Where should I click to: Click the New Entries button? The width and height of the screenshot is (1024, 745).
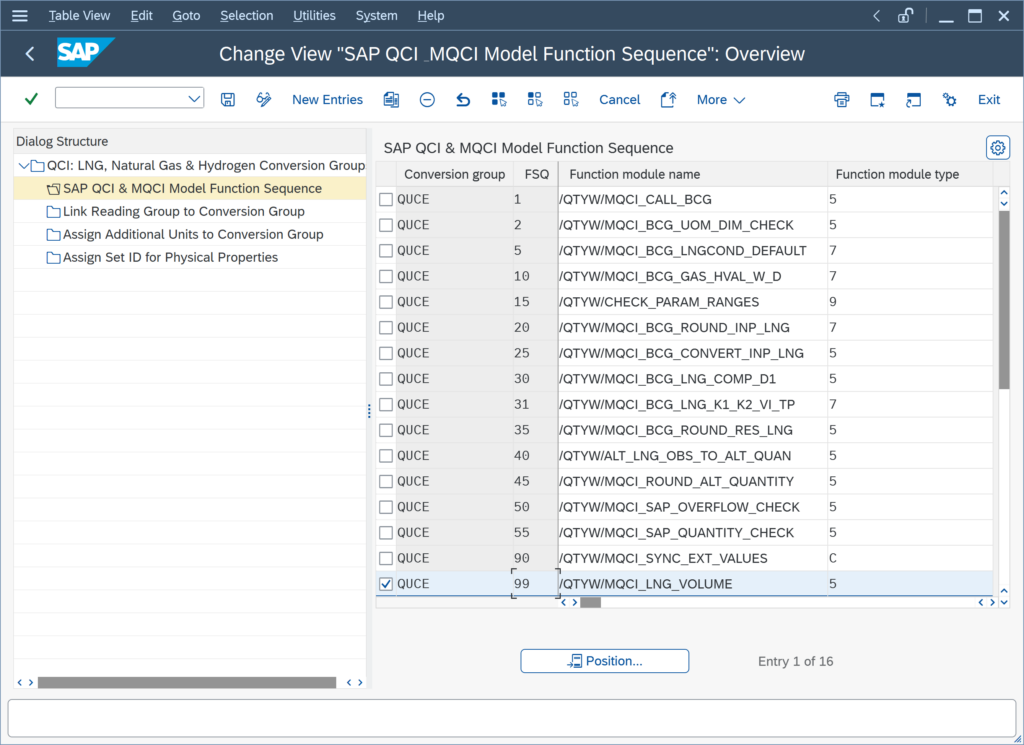tap(327, 100)
